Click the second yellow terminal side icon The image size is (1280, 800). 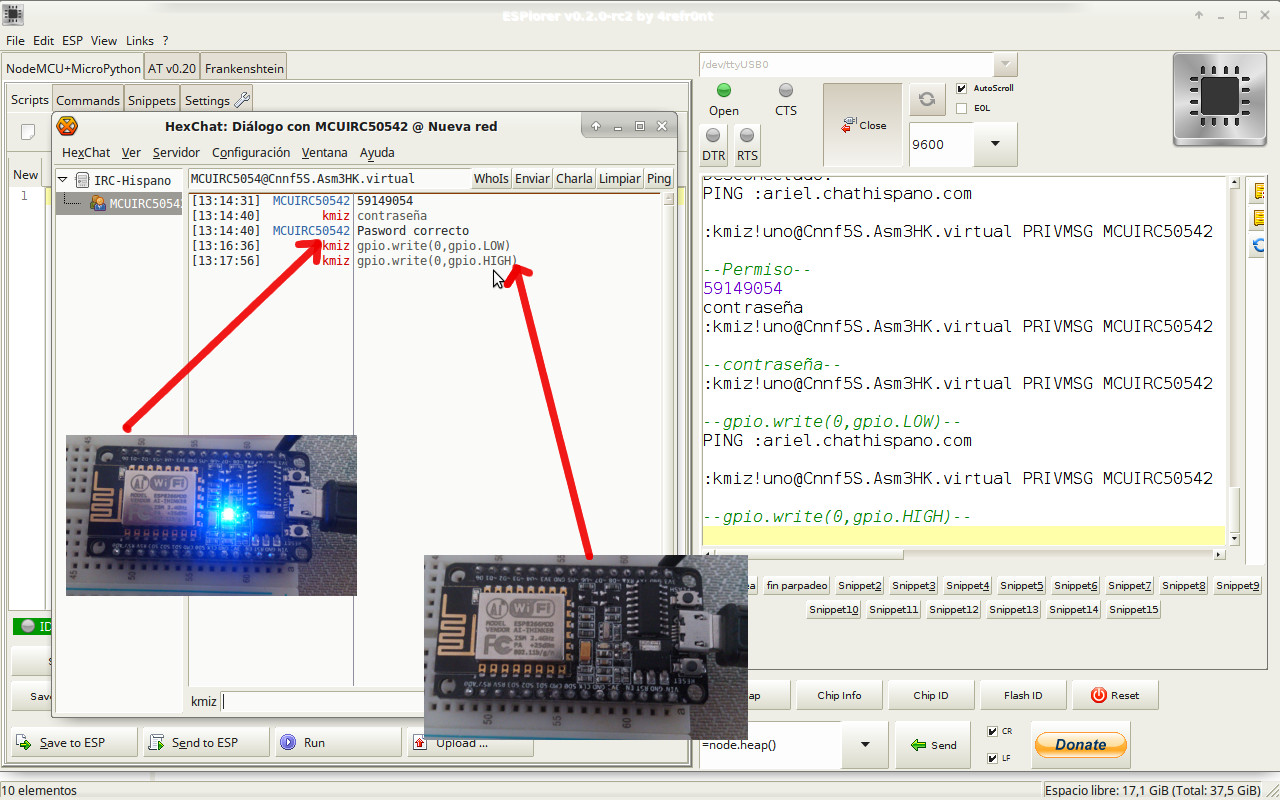point(1258,218)
